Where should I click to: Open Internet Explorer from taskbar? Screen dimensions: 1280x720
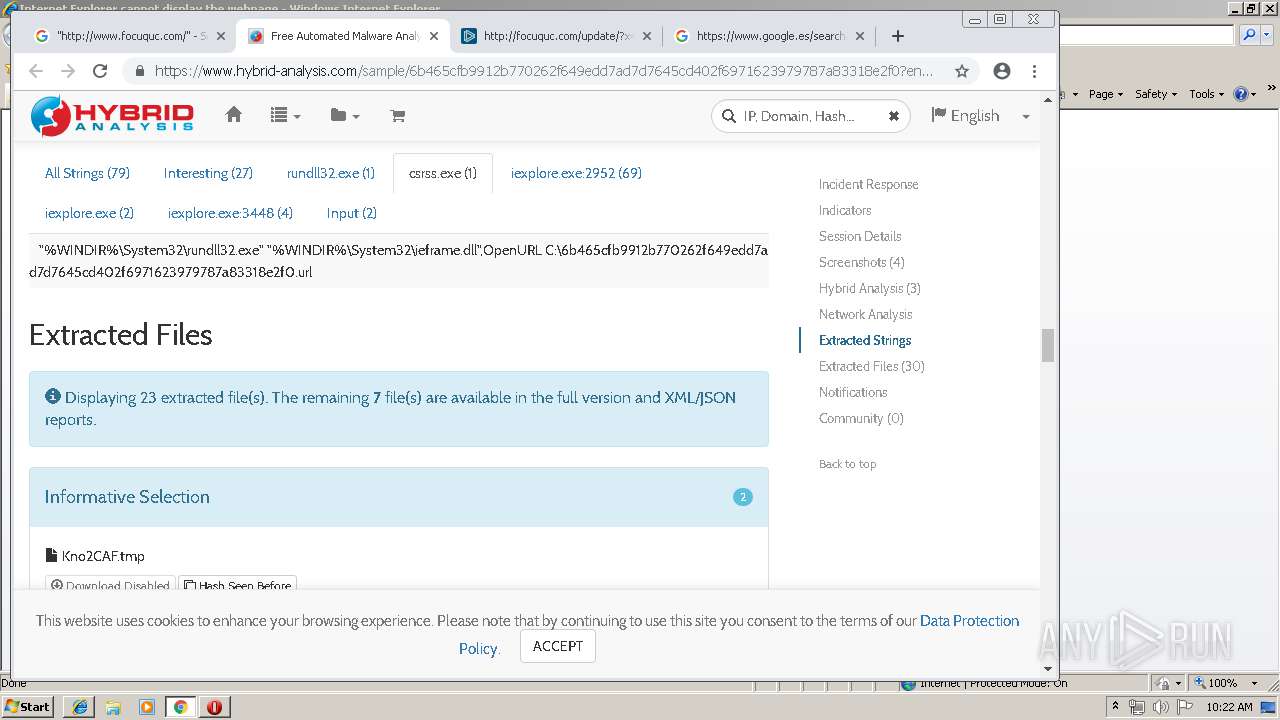(x=80, y=707)
